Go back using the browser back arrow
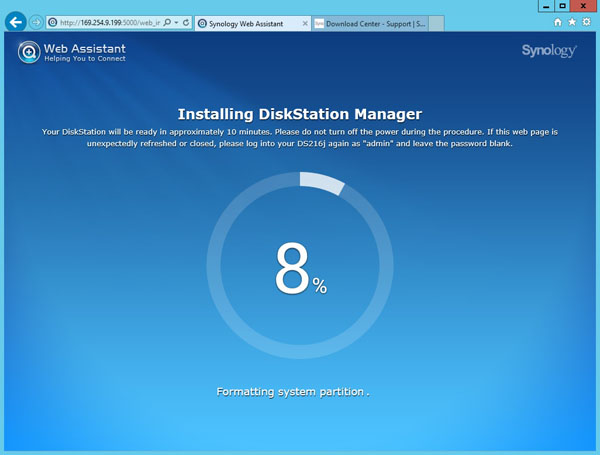 [x=16, y=22]
